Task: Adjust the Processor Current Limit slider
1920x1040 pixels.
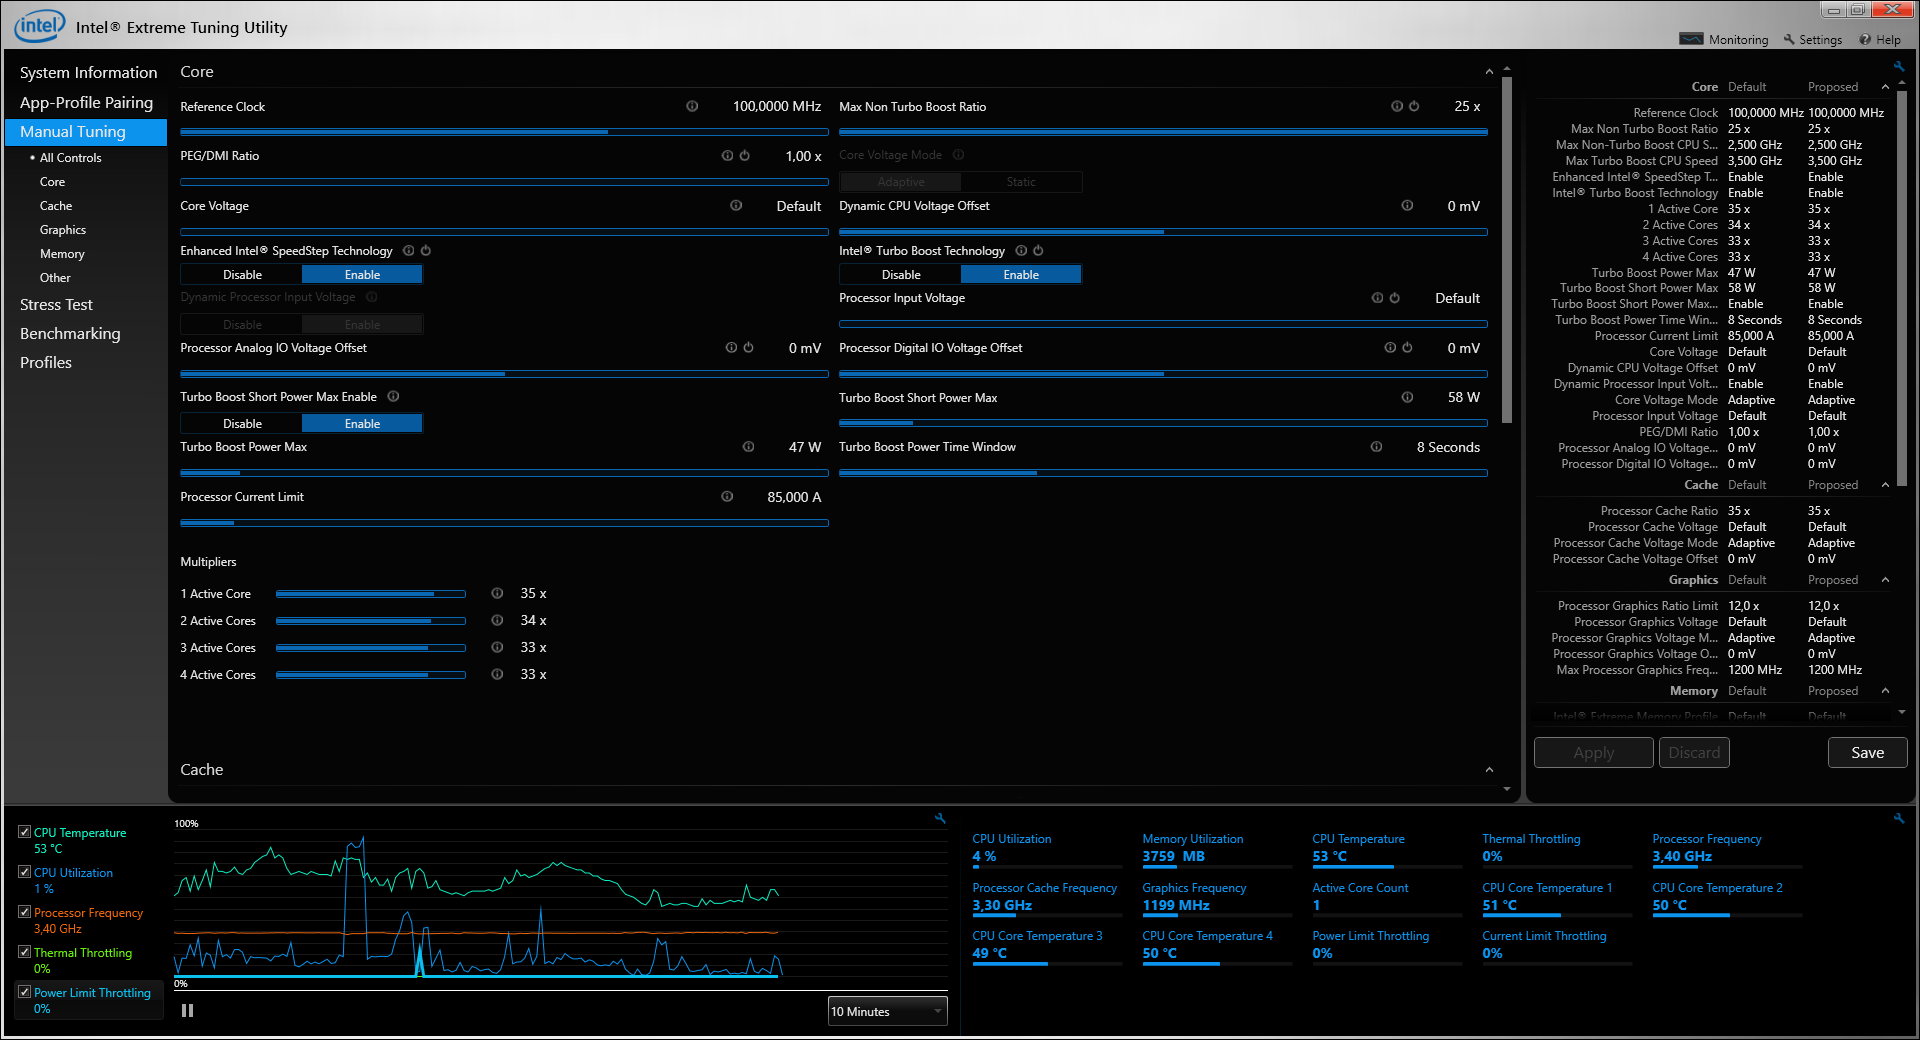Action: [x=504, y=523]
